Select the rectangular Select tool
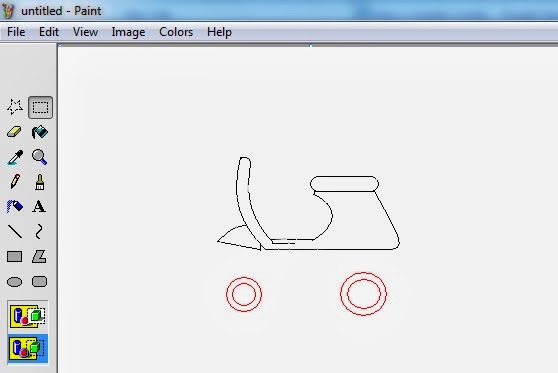 40,107
